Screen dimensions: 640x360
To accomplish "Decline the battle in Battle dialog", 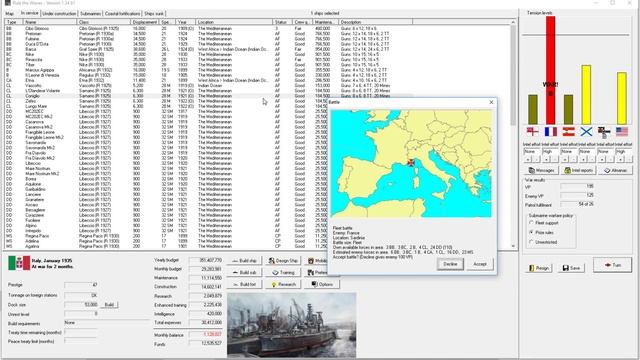I will (450, 264).
